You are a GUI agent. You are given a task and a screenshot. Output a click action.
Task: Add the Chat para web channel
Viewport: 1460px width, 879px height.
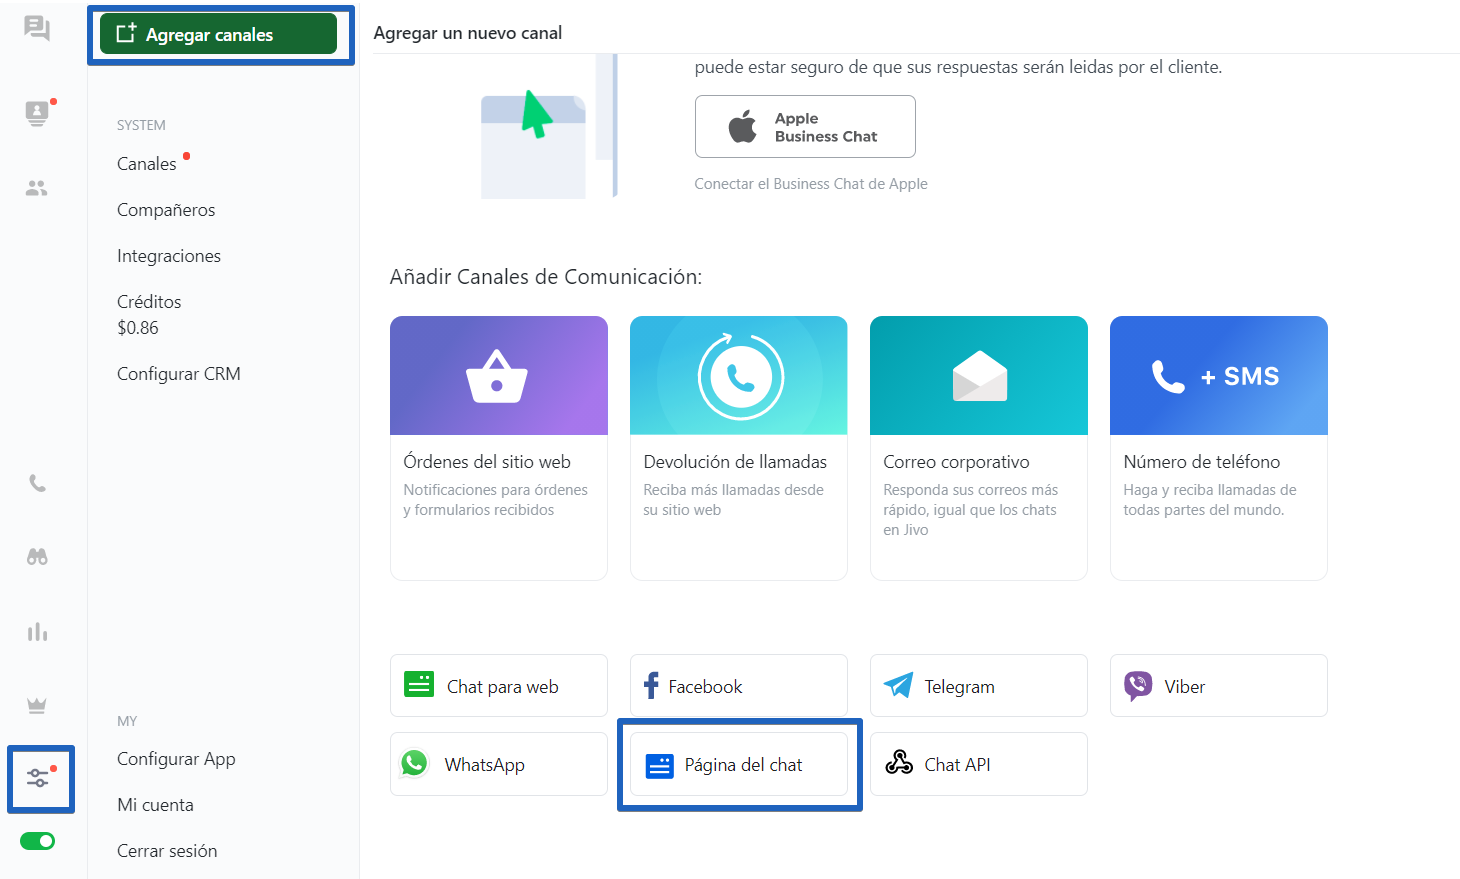tap(499, 686)
